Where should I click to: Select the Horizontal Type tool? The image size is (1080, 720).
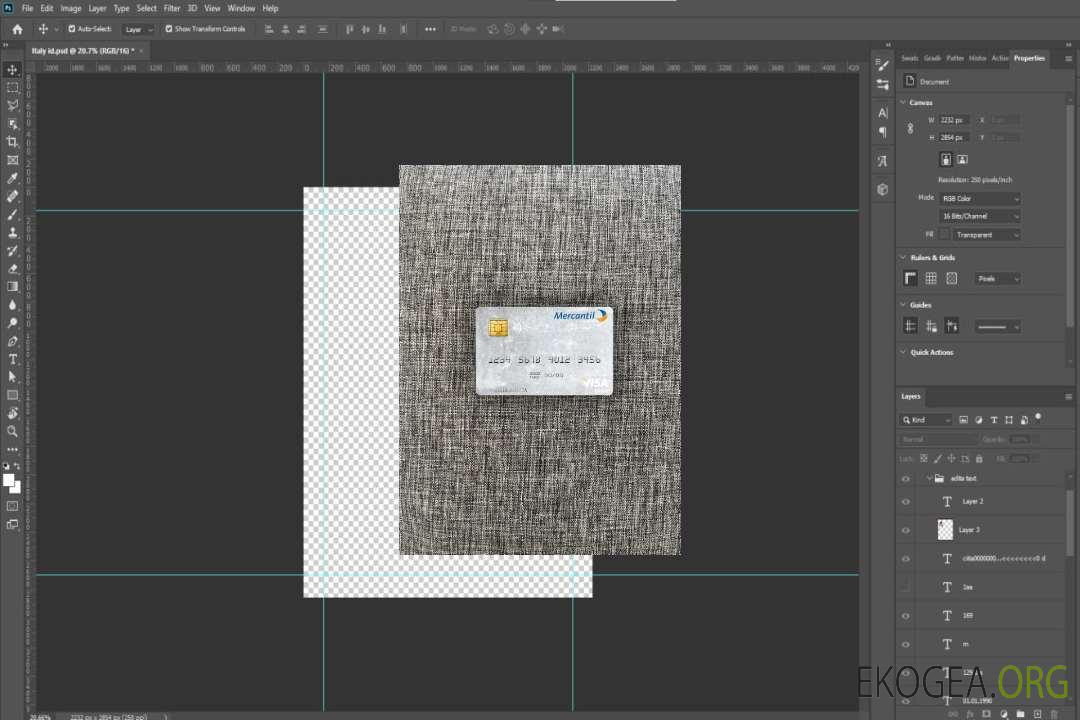point(13,359)
